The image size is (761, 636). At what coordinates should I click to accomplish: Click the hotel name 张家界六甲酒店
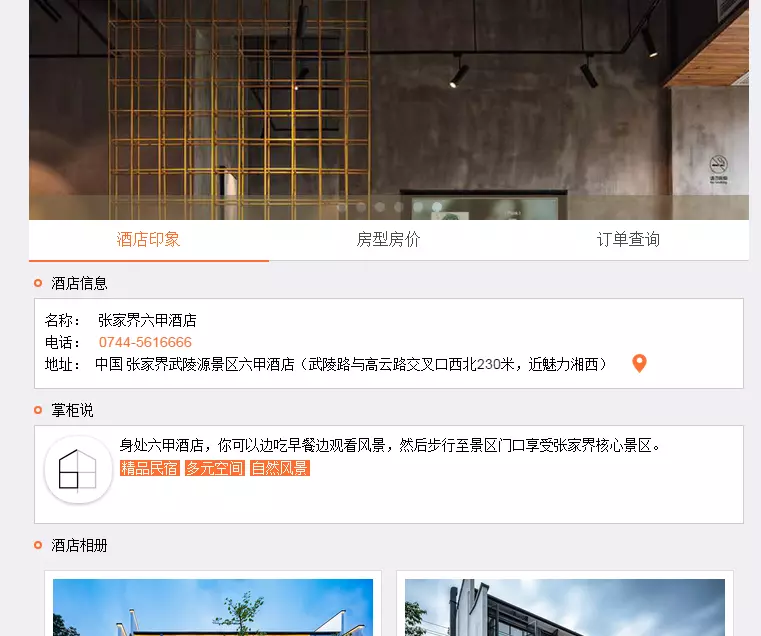(x=147, y=320)
